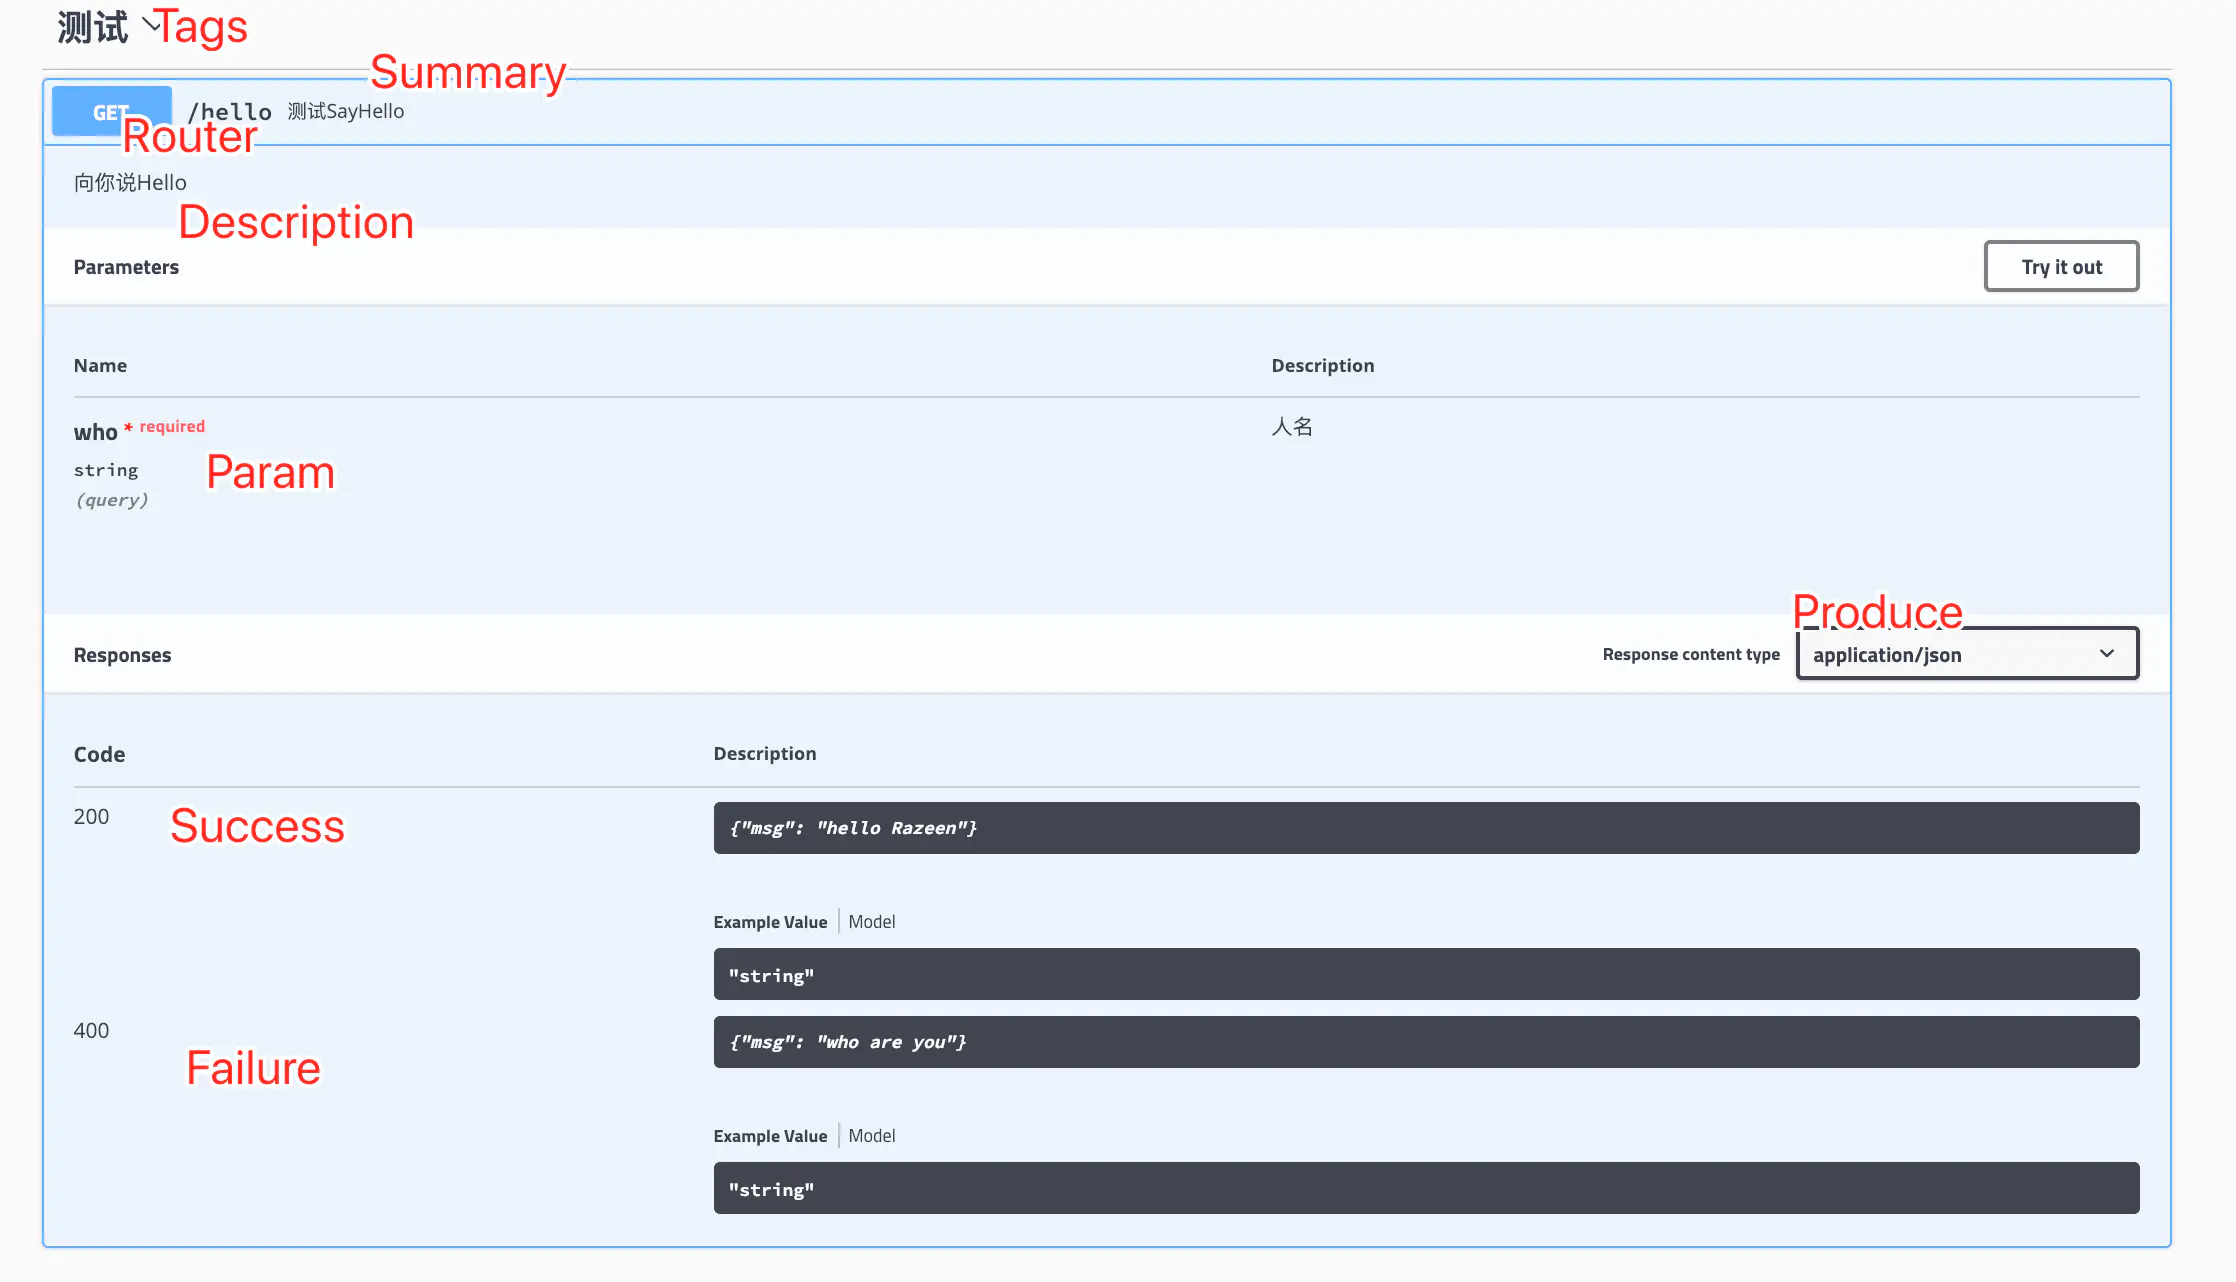Switch to Model tab under 200 response
This screenshot has width=2236, height=1282.
tap(871, 922)
